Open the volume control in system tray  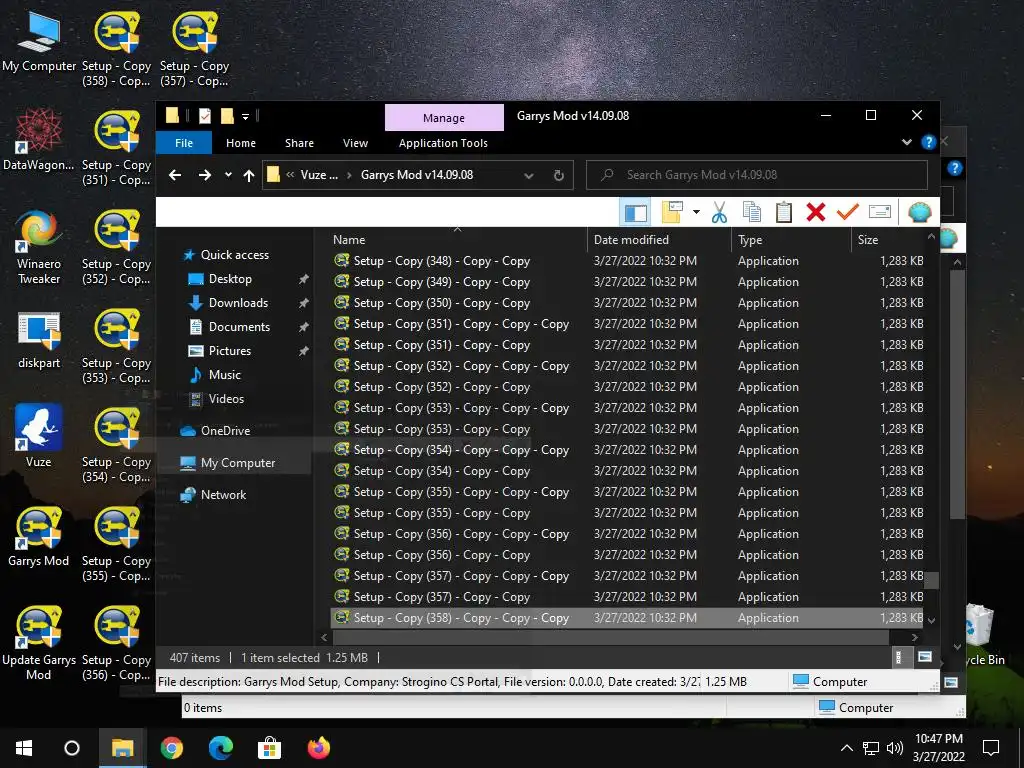[x=895, y=748]
